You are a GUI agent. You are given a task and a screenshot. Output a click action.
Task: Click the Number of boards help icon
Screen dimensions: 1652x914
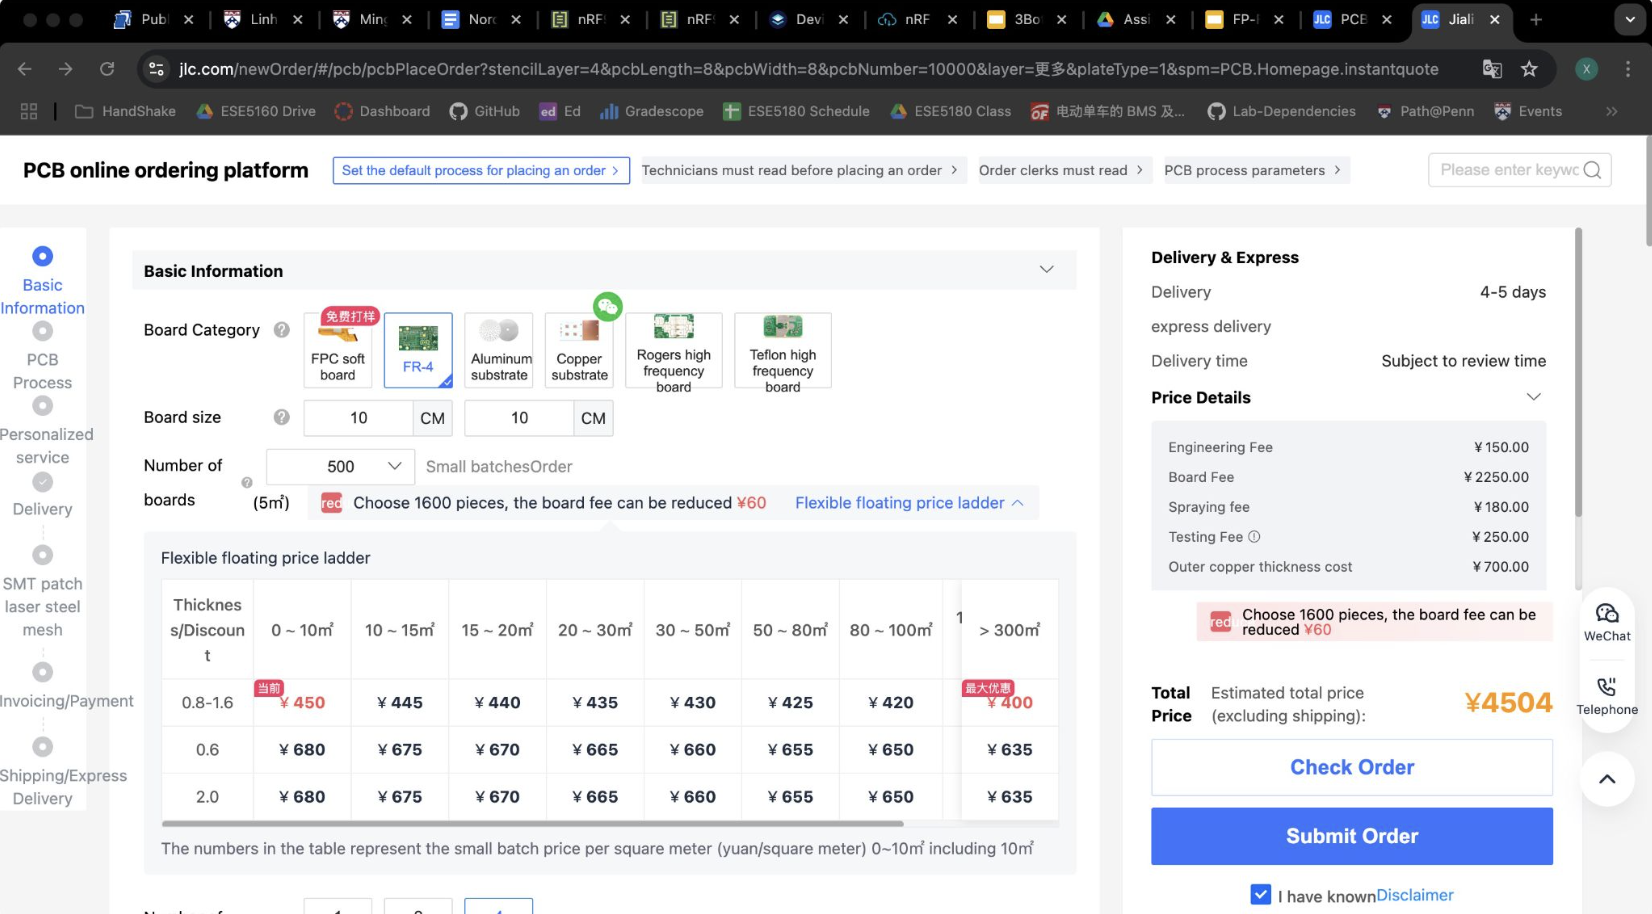pos(247,483)
